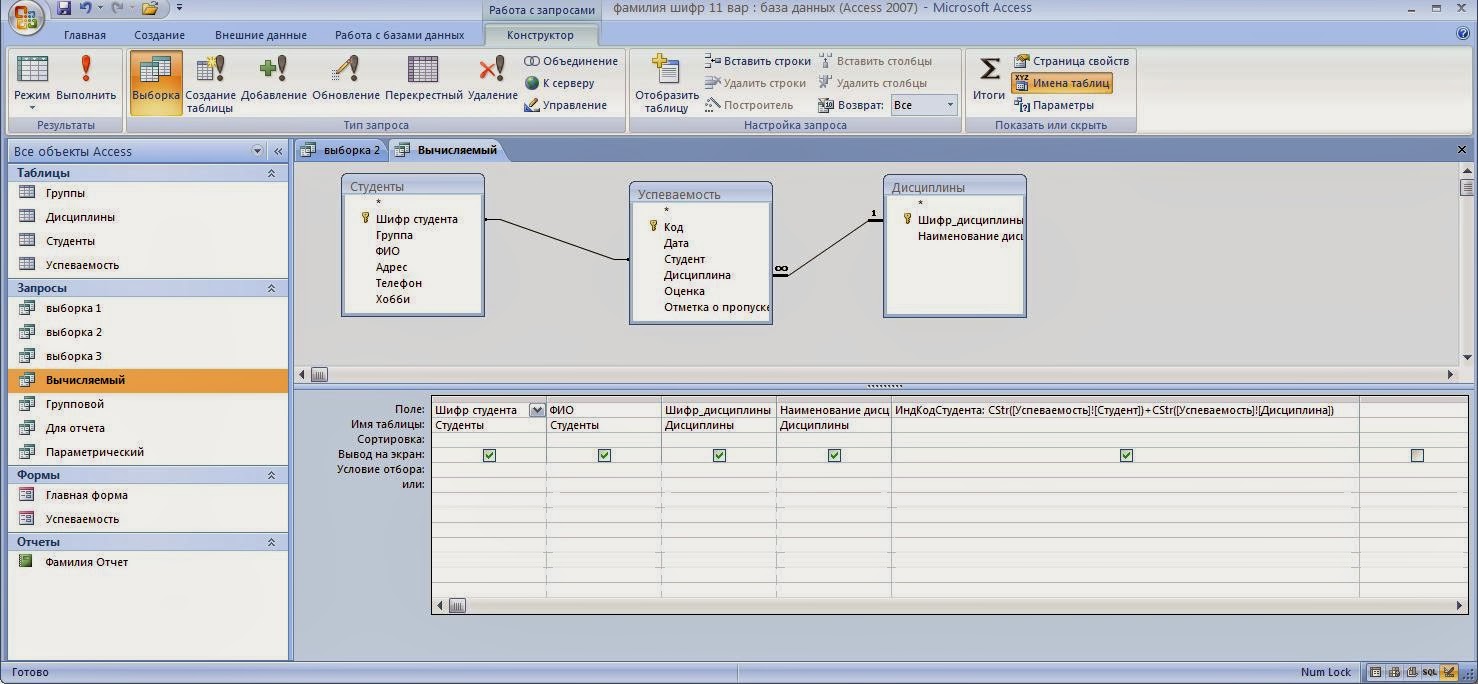This screenshot has width=1478, height=684.
Task: Toggle Итоги totals row
Action: pyautogui.click(x=989, y=81)
